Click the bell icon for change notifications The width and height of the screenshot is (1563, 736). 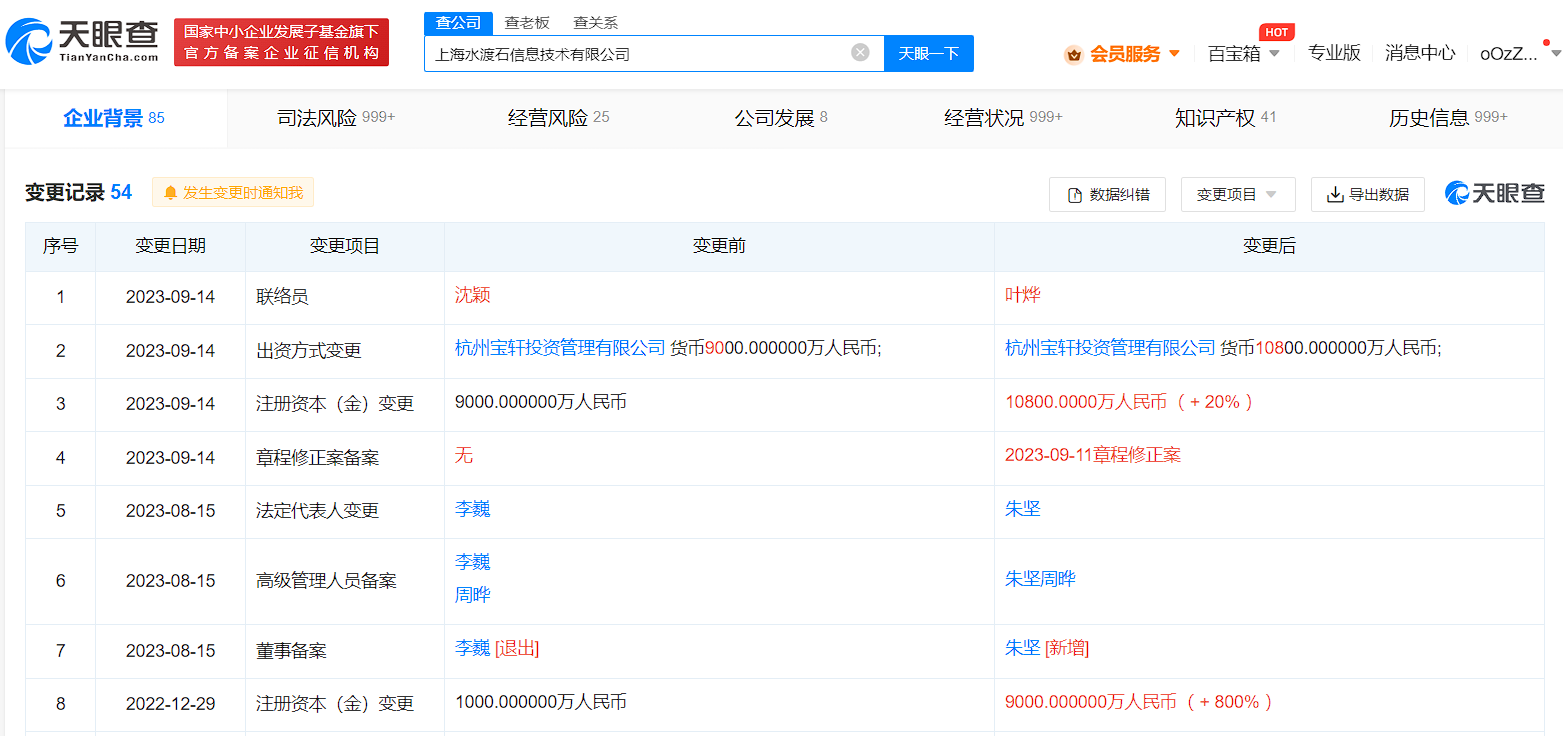tap(170, 193)
